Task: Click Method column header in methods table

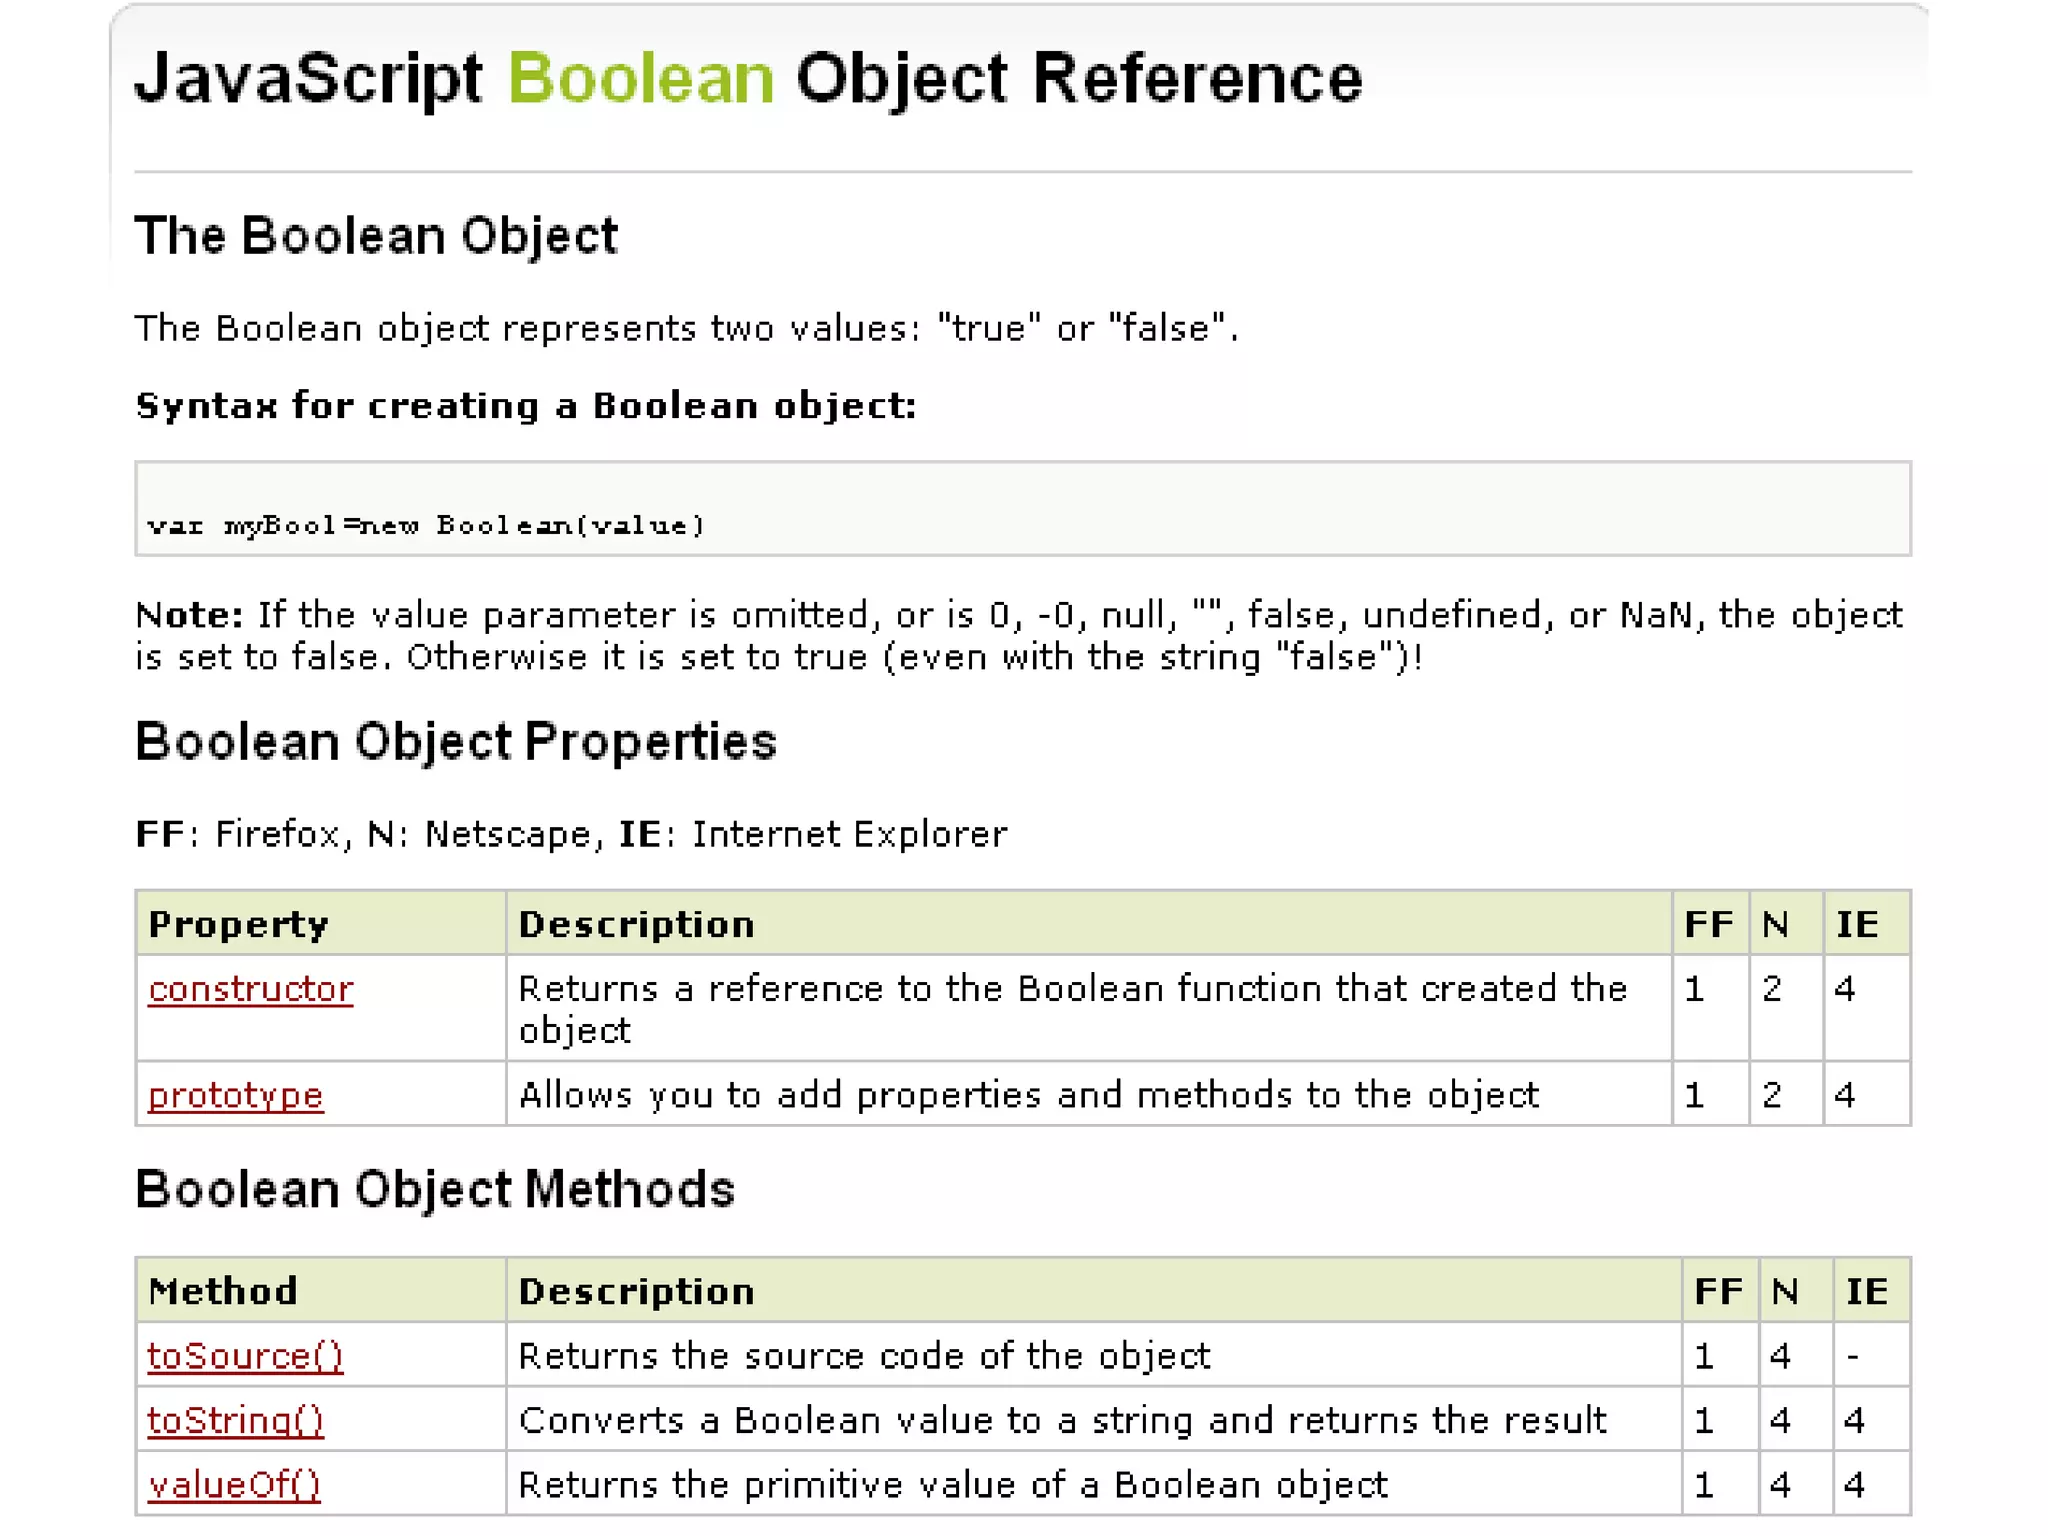Action: point(223,1291)
